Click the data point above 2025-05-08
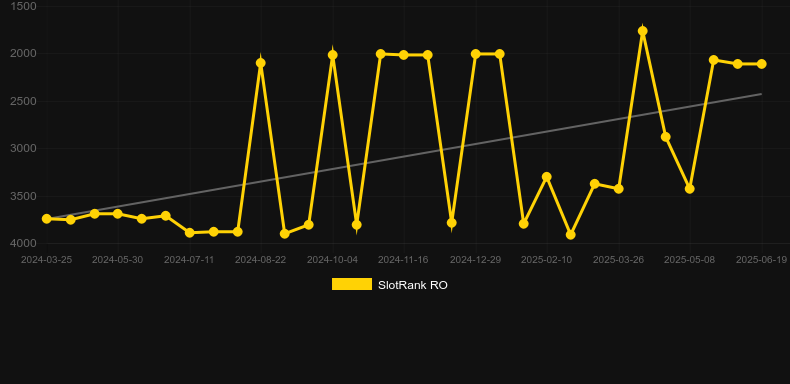The height and width of the screenshot is (384, 790). coord(690,188)
